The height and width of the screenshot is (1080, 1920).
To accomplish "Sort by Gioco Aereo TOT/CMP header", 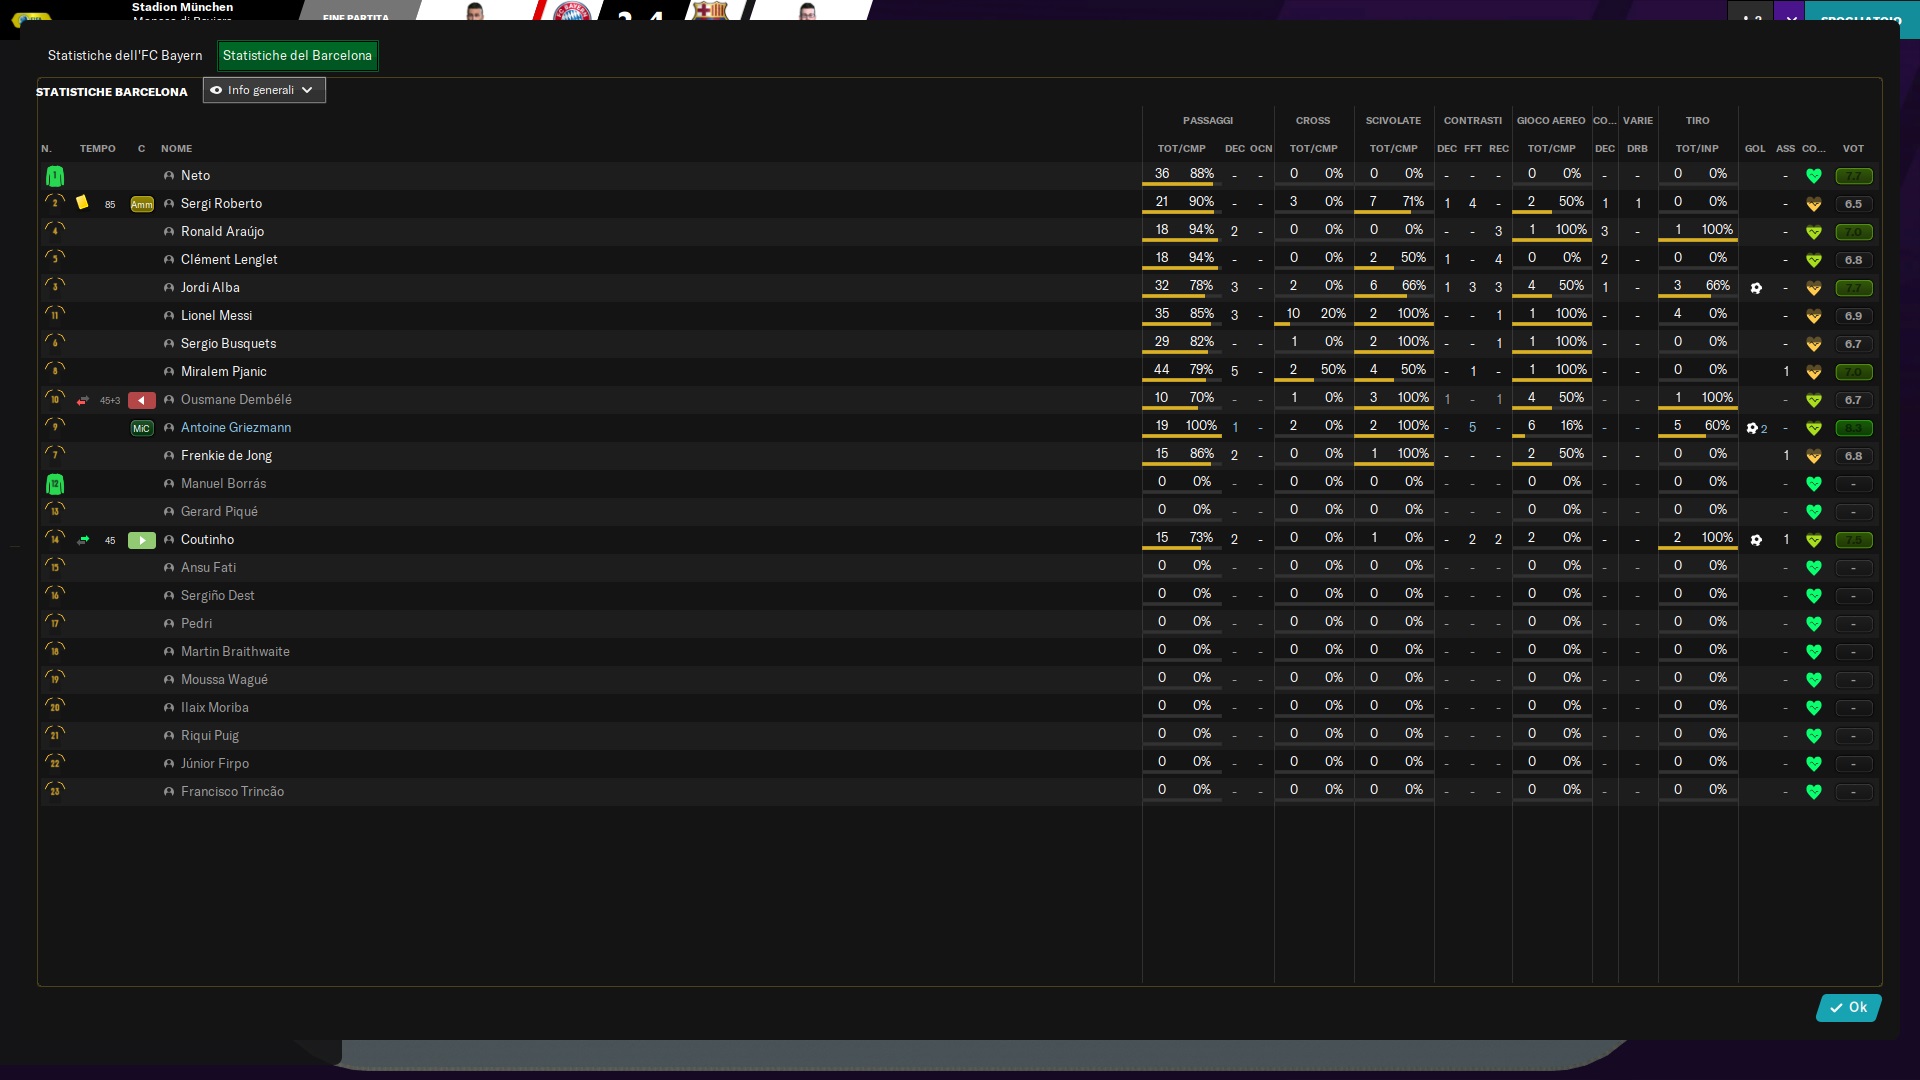I will [1552, 149].
